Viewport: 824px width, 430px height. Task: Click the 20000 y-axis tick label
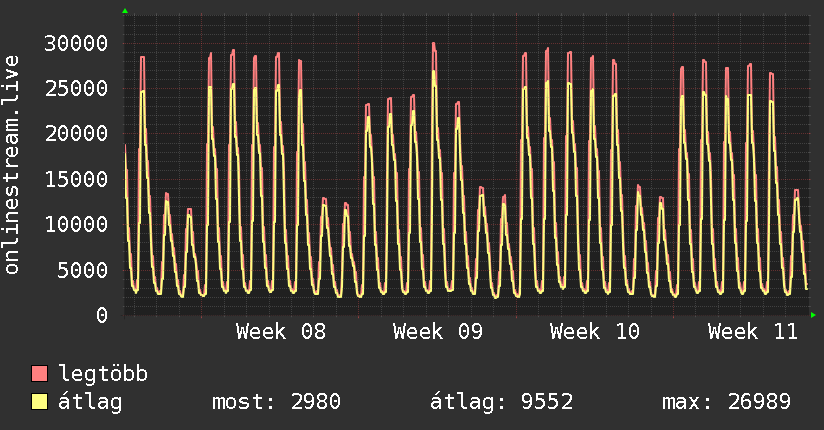pyautogui.click(x=76, y=134)
